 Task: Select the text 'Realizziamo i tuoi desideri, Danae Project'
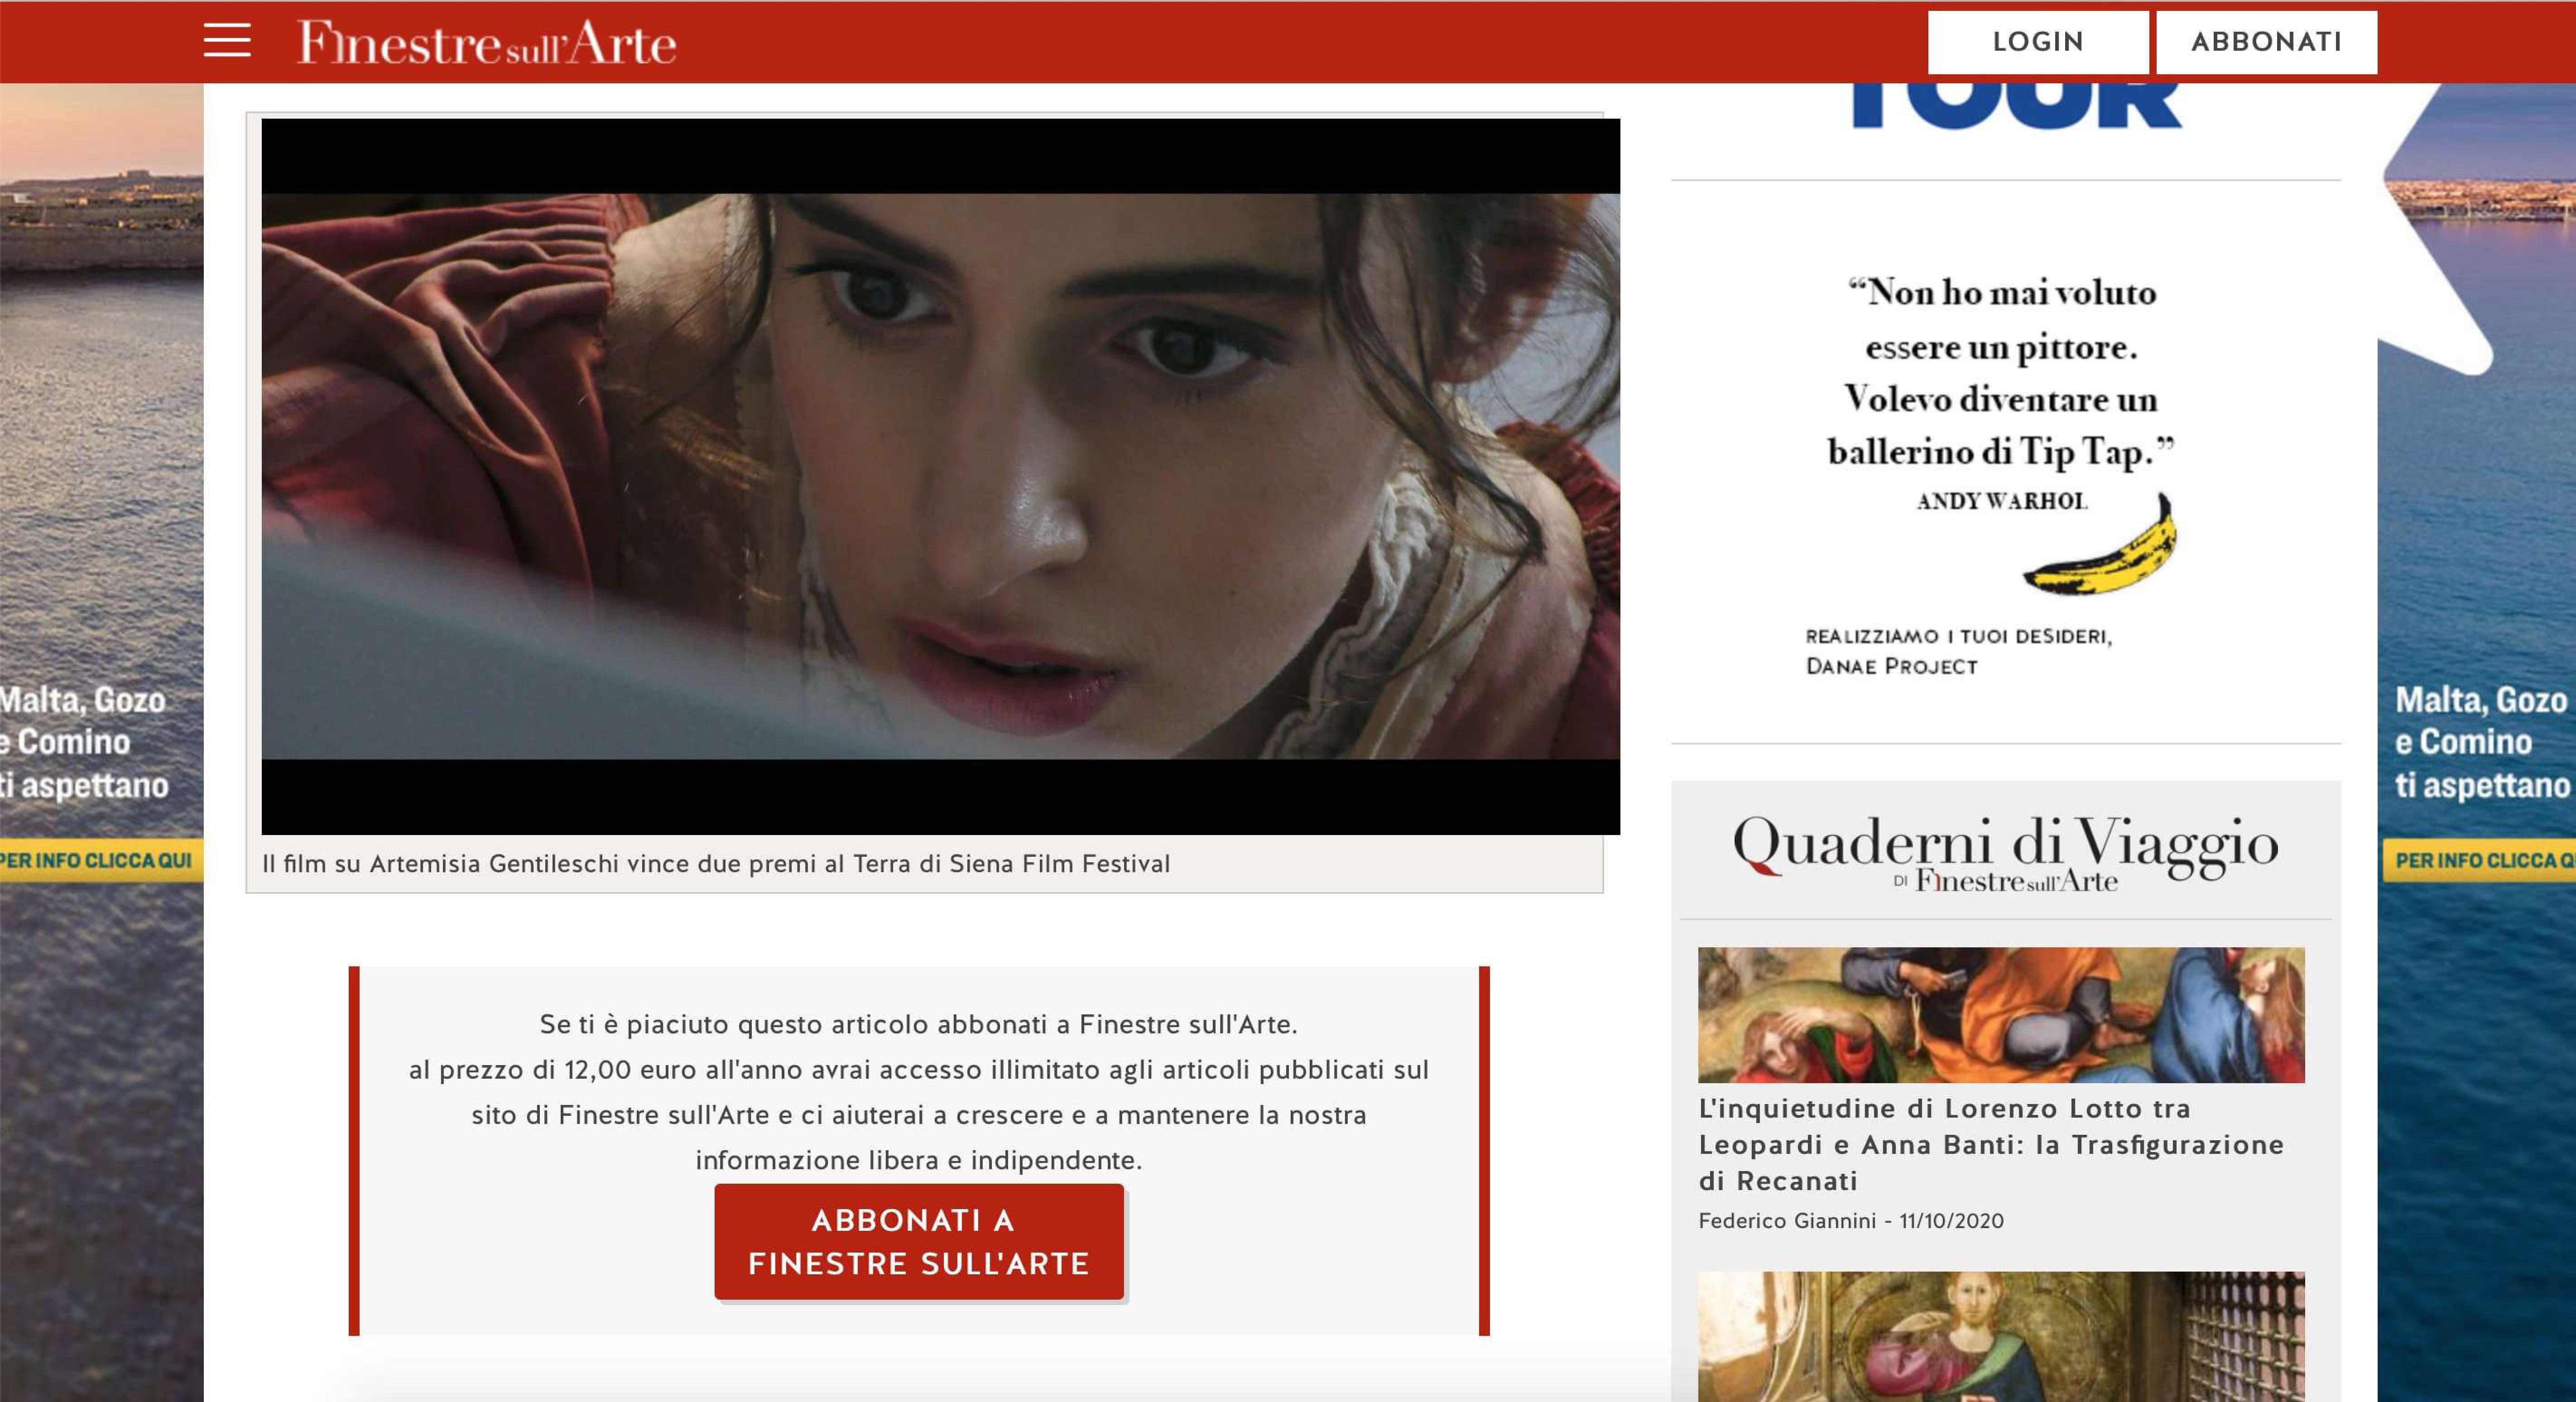pos(1959,651)
